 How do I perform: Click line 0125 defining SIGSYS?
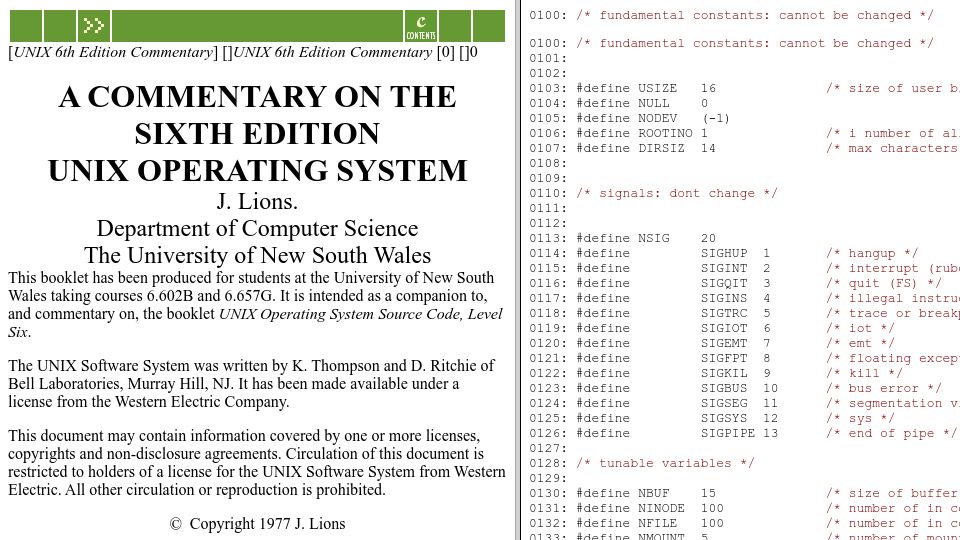point(712,418)
